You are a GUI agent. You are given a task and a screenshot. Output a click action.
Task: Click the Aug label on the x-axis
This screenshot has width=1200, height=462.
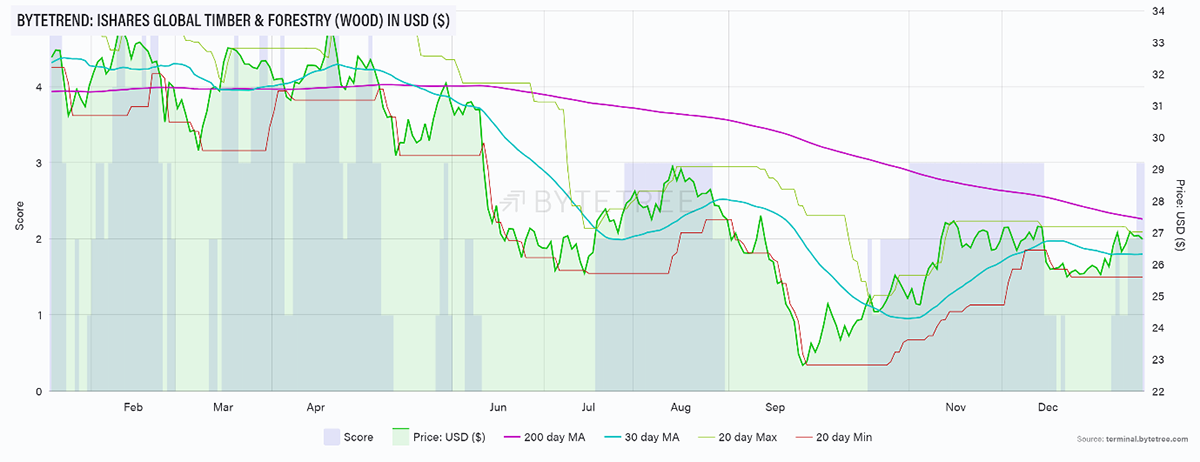coord(681,408)
